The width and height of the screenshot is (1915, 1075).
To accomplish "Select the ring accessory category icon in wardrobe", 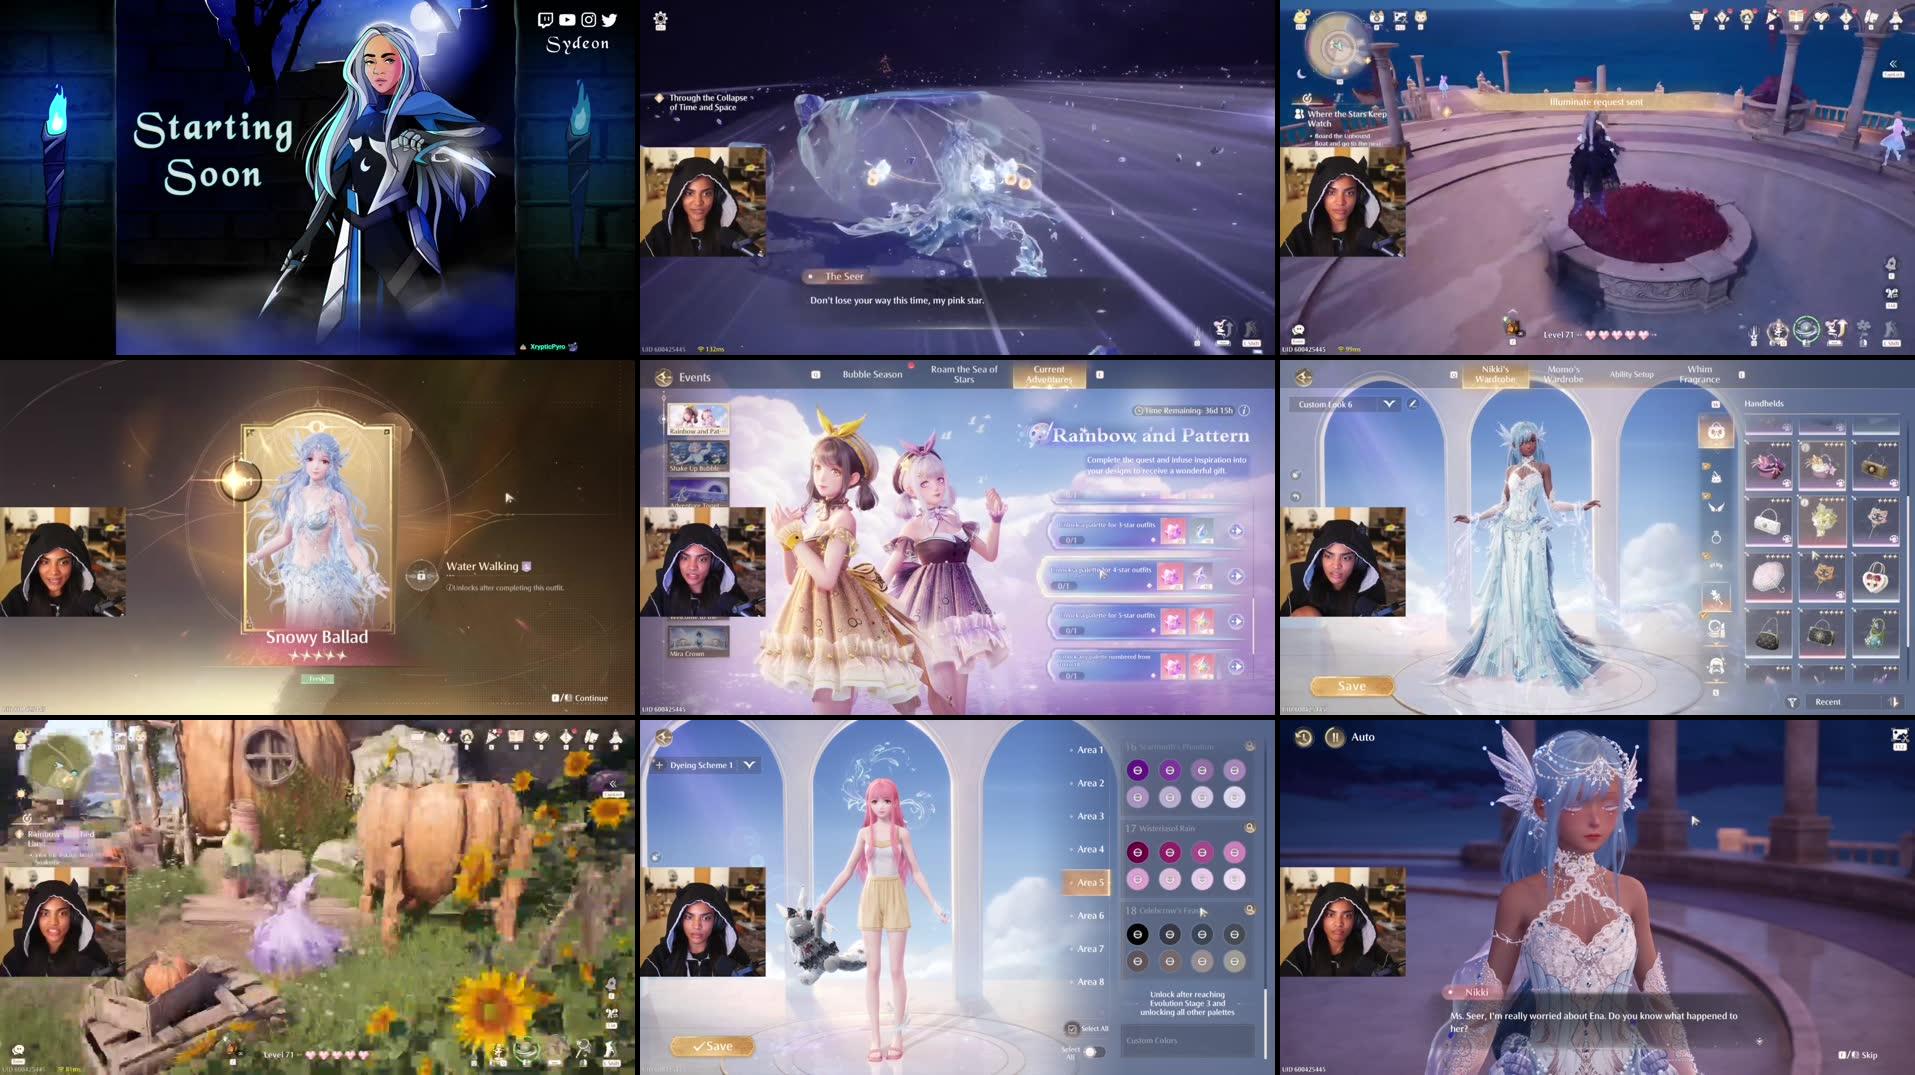I will pos(1716,537).
